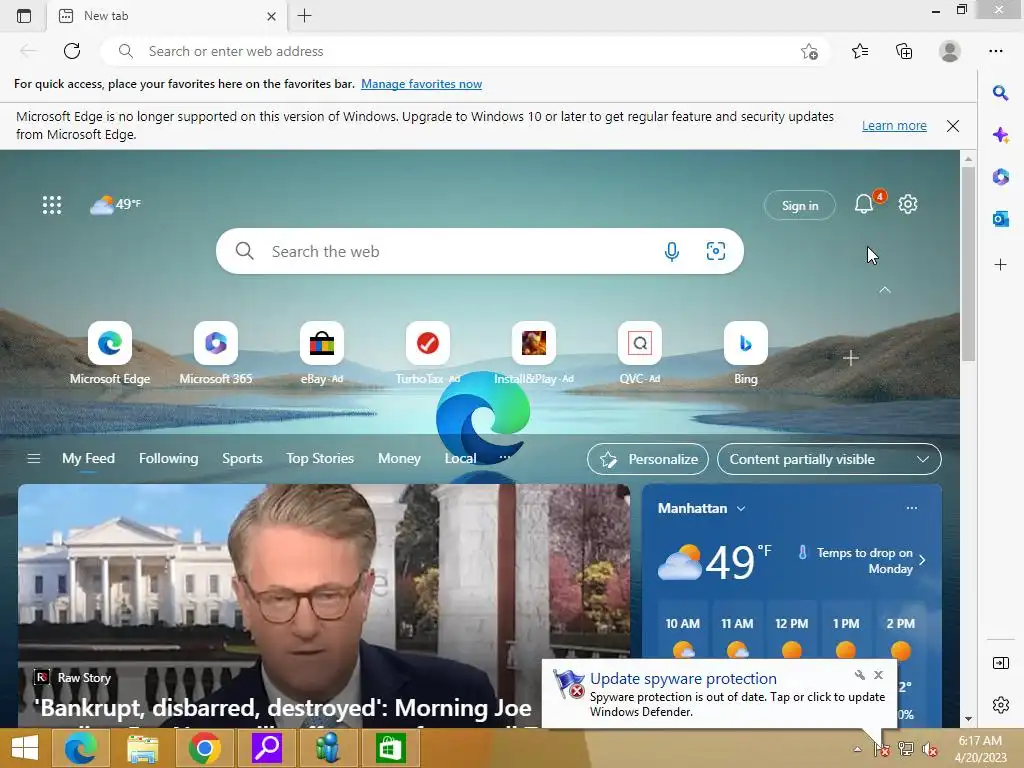The image size is (1024, 768).
Task: Click the Sign in button
Action: coord(800,205)
